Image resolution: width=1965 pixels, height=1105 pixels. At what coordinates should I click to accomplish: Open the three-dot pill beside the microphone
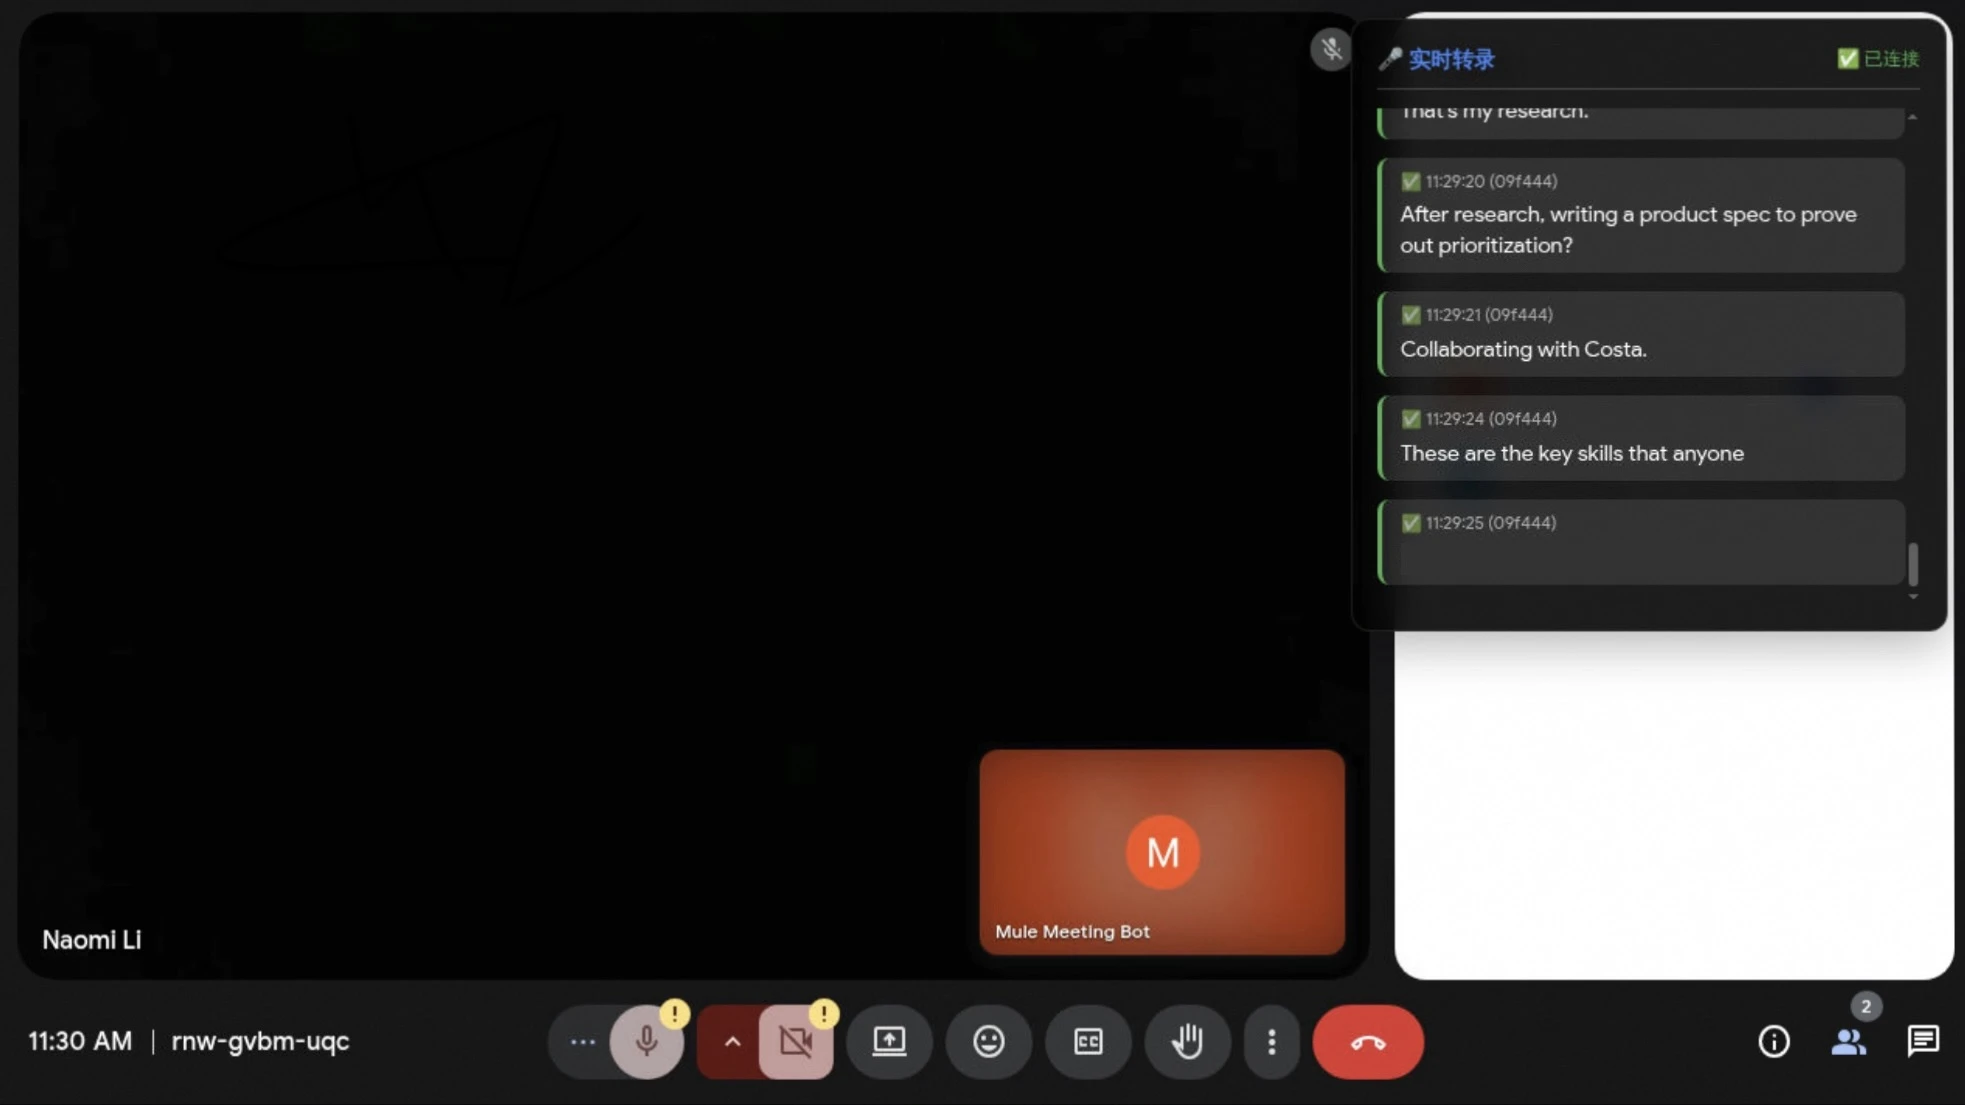point(582,1042)
